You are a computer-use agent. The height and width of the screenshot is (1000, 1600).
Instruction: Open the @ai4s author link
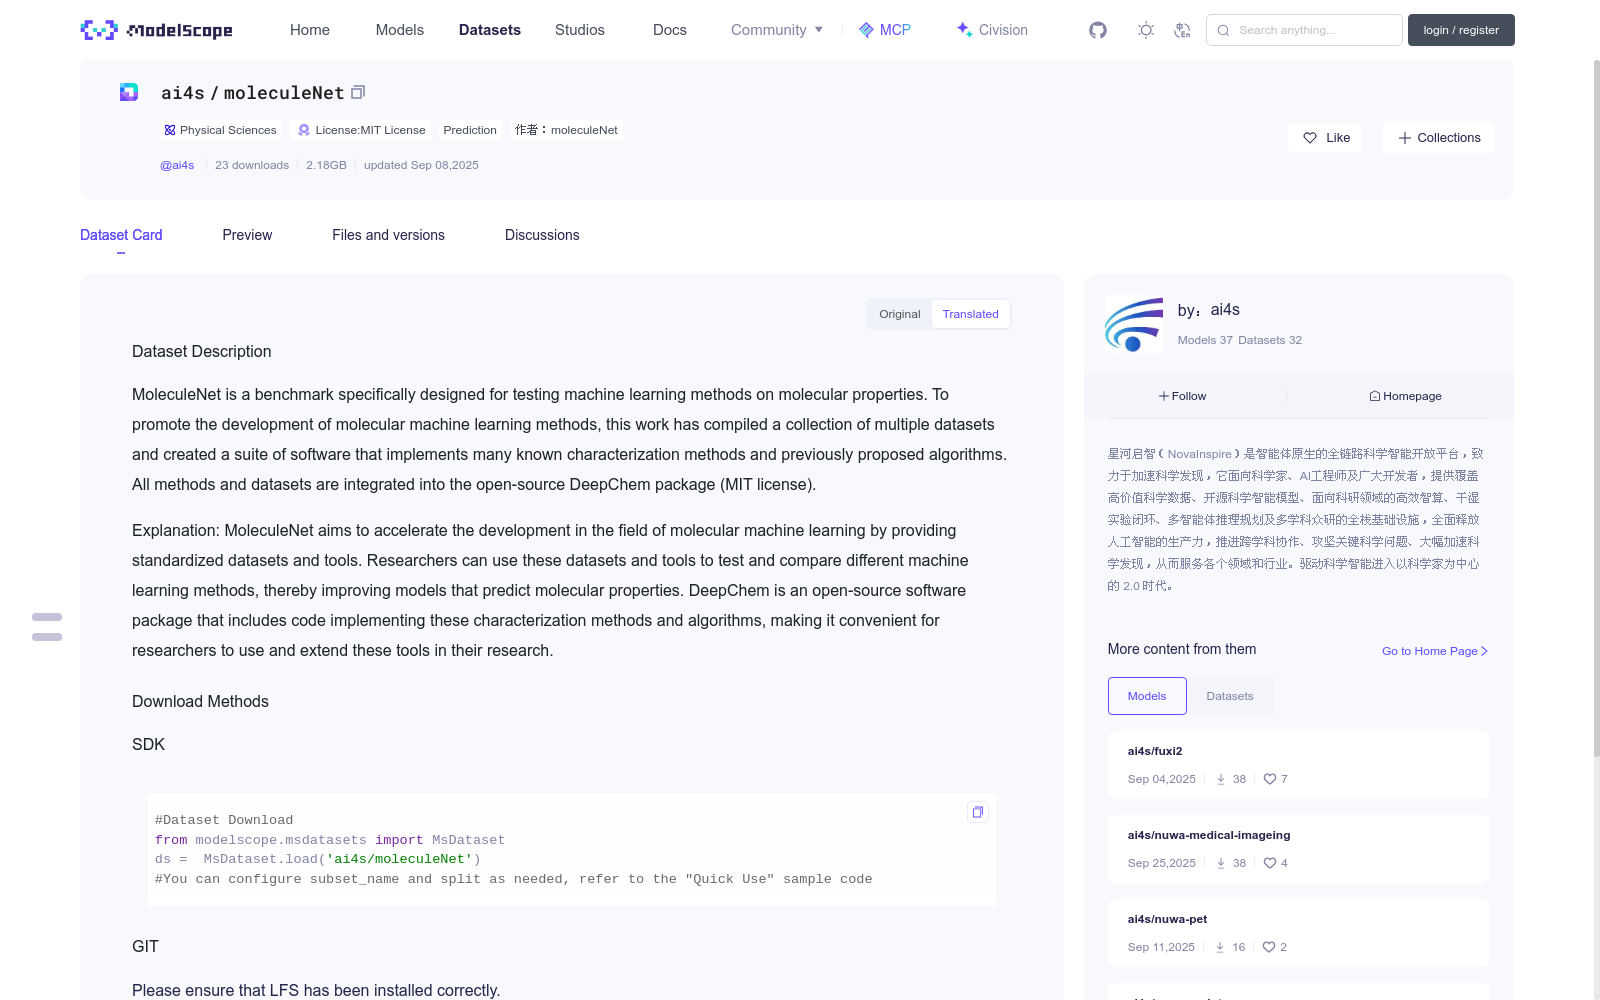(177, 165)
